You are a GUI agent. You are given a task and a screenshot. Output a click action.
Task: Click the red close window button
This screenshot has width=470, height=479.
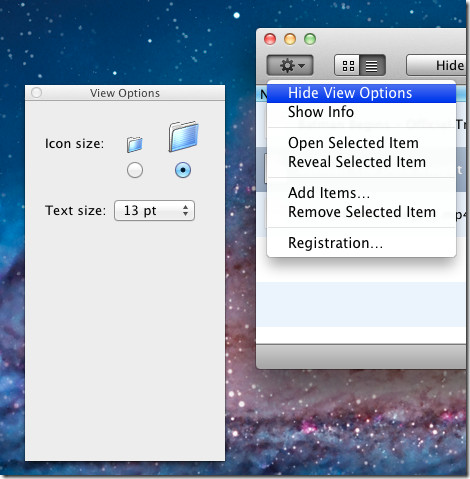pos(270,39)
